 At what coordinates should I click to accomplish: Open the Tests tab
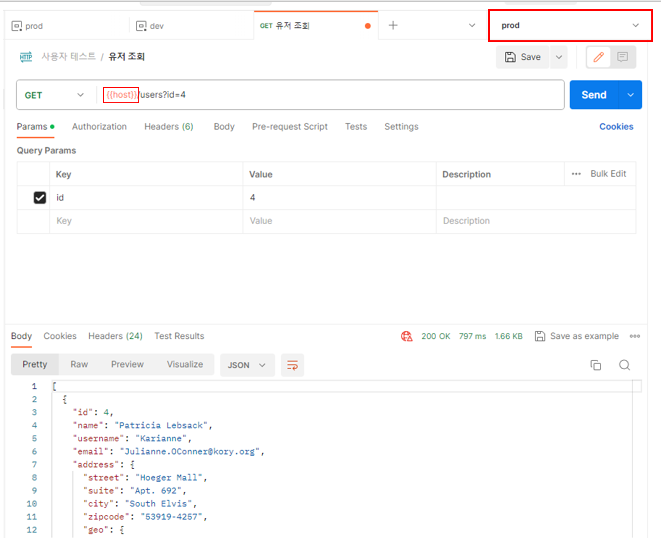tap(356, 127)
